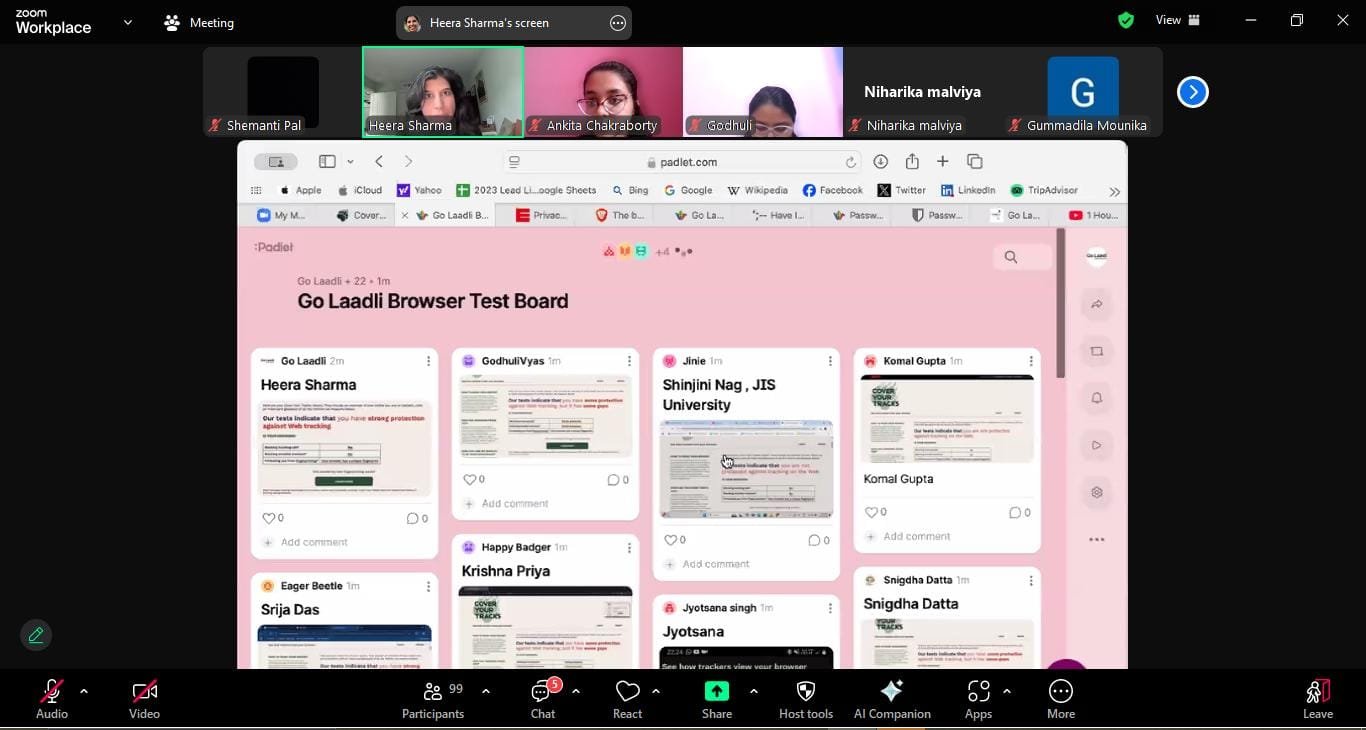
Task: Select Ankita Chakraborty's video thumbnail
Action: tap(603, 92)
